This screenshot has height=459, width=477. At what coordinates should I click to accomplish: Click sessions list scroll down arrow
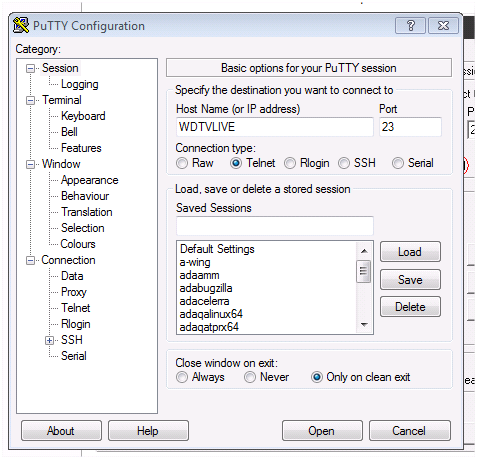coord(364,325)
